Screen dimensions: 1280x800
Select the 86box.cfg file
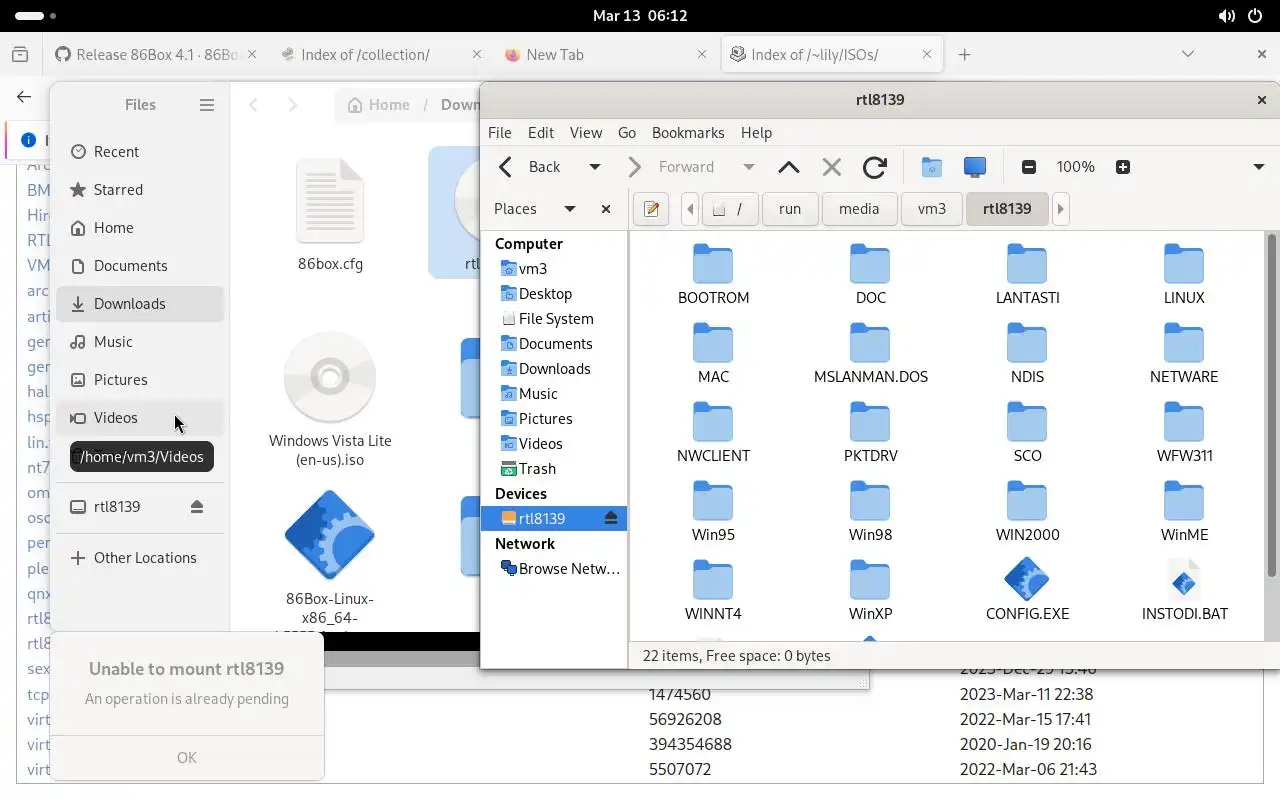pos(330,216)
